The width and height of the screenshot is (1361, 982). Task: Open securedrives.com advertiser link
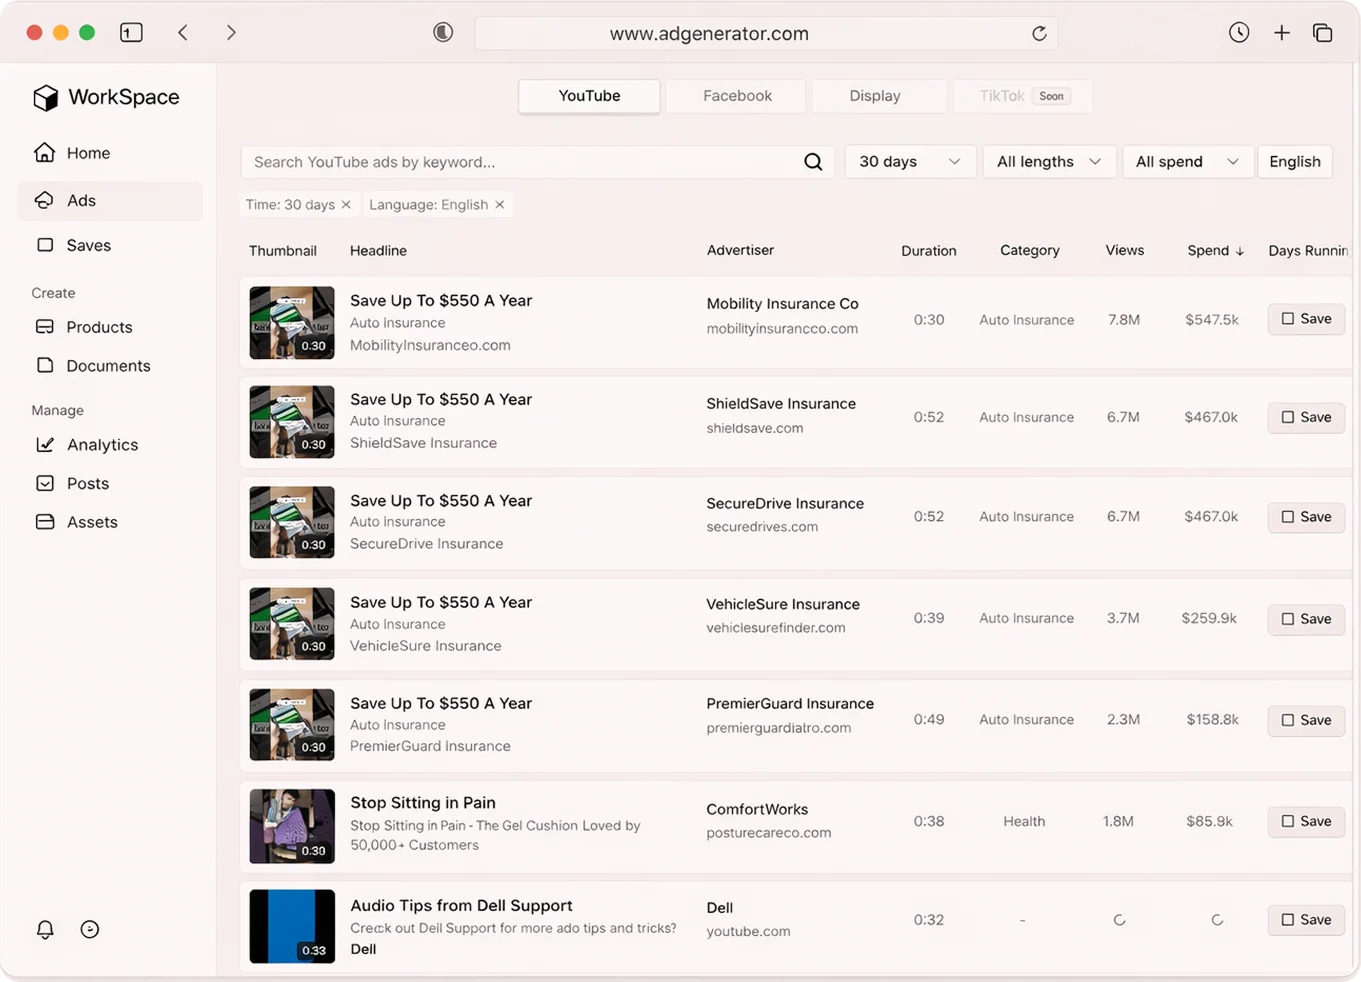pyautogui.click(x=762, y=527)
